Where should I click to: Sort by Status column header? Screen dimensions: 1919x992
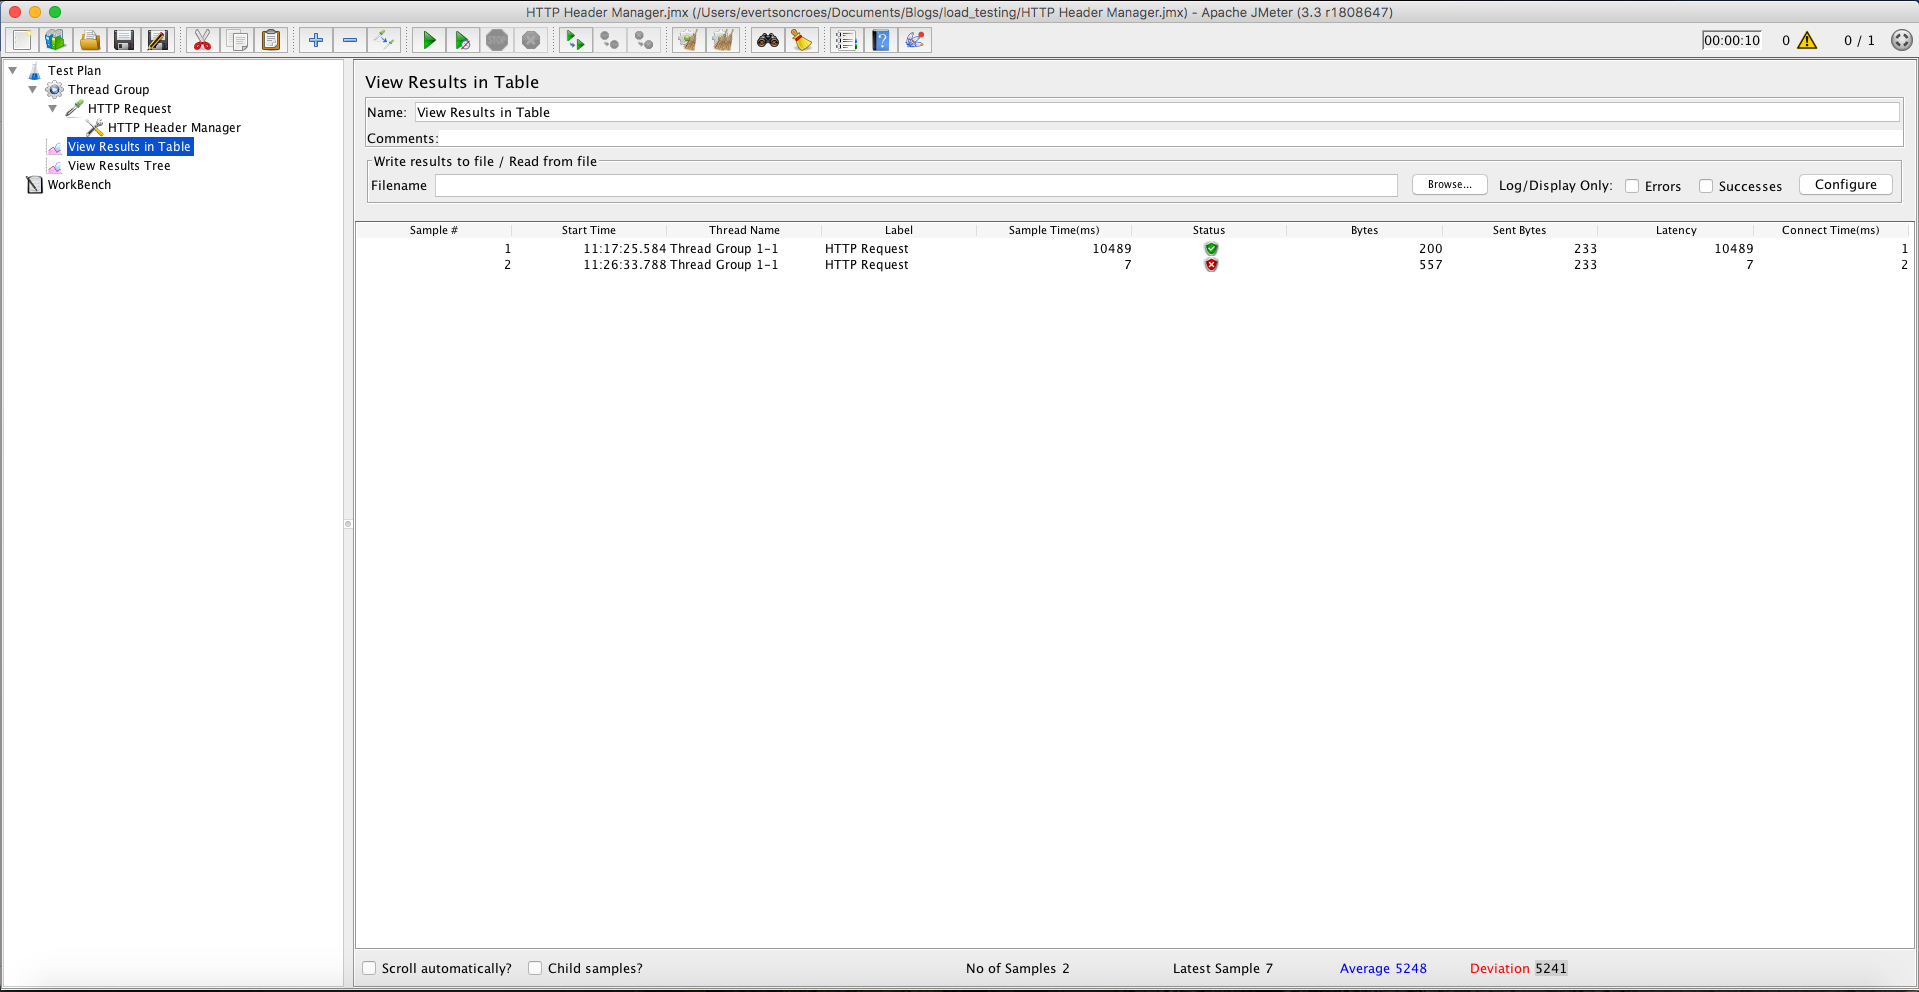click(x=1209, y=230)
